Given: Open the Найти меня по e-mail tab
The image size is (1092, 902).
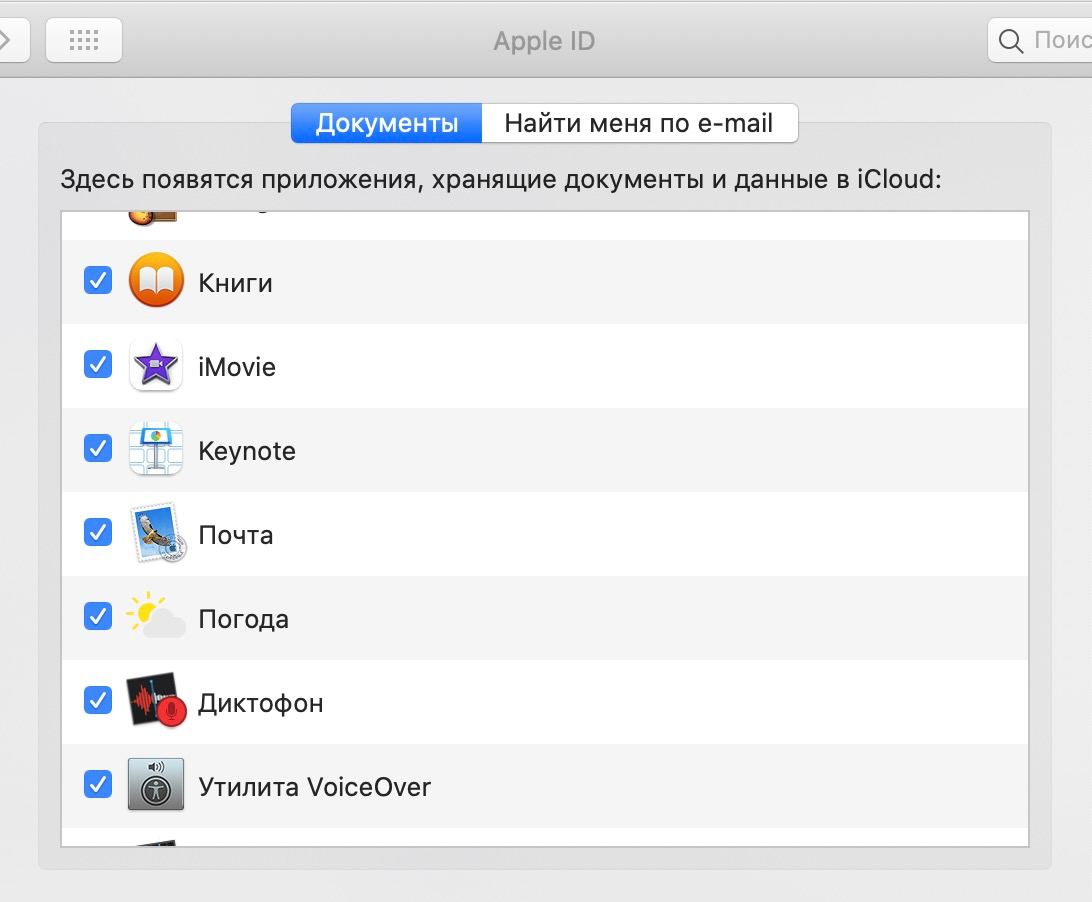Looking at the screenshot, I should pyautogui.click(x=639, y=123).
